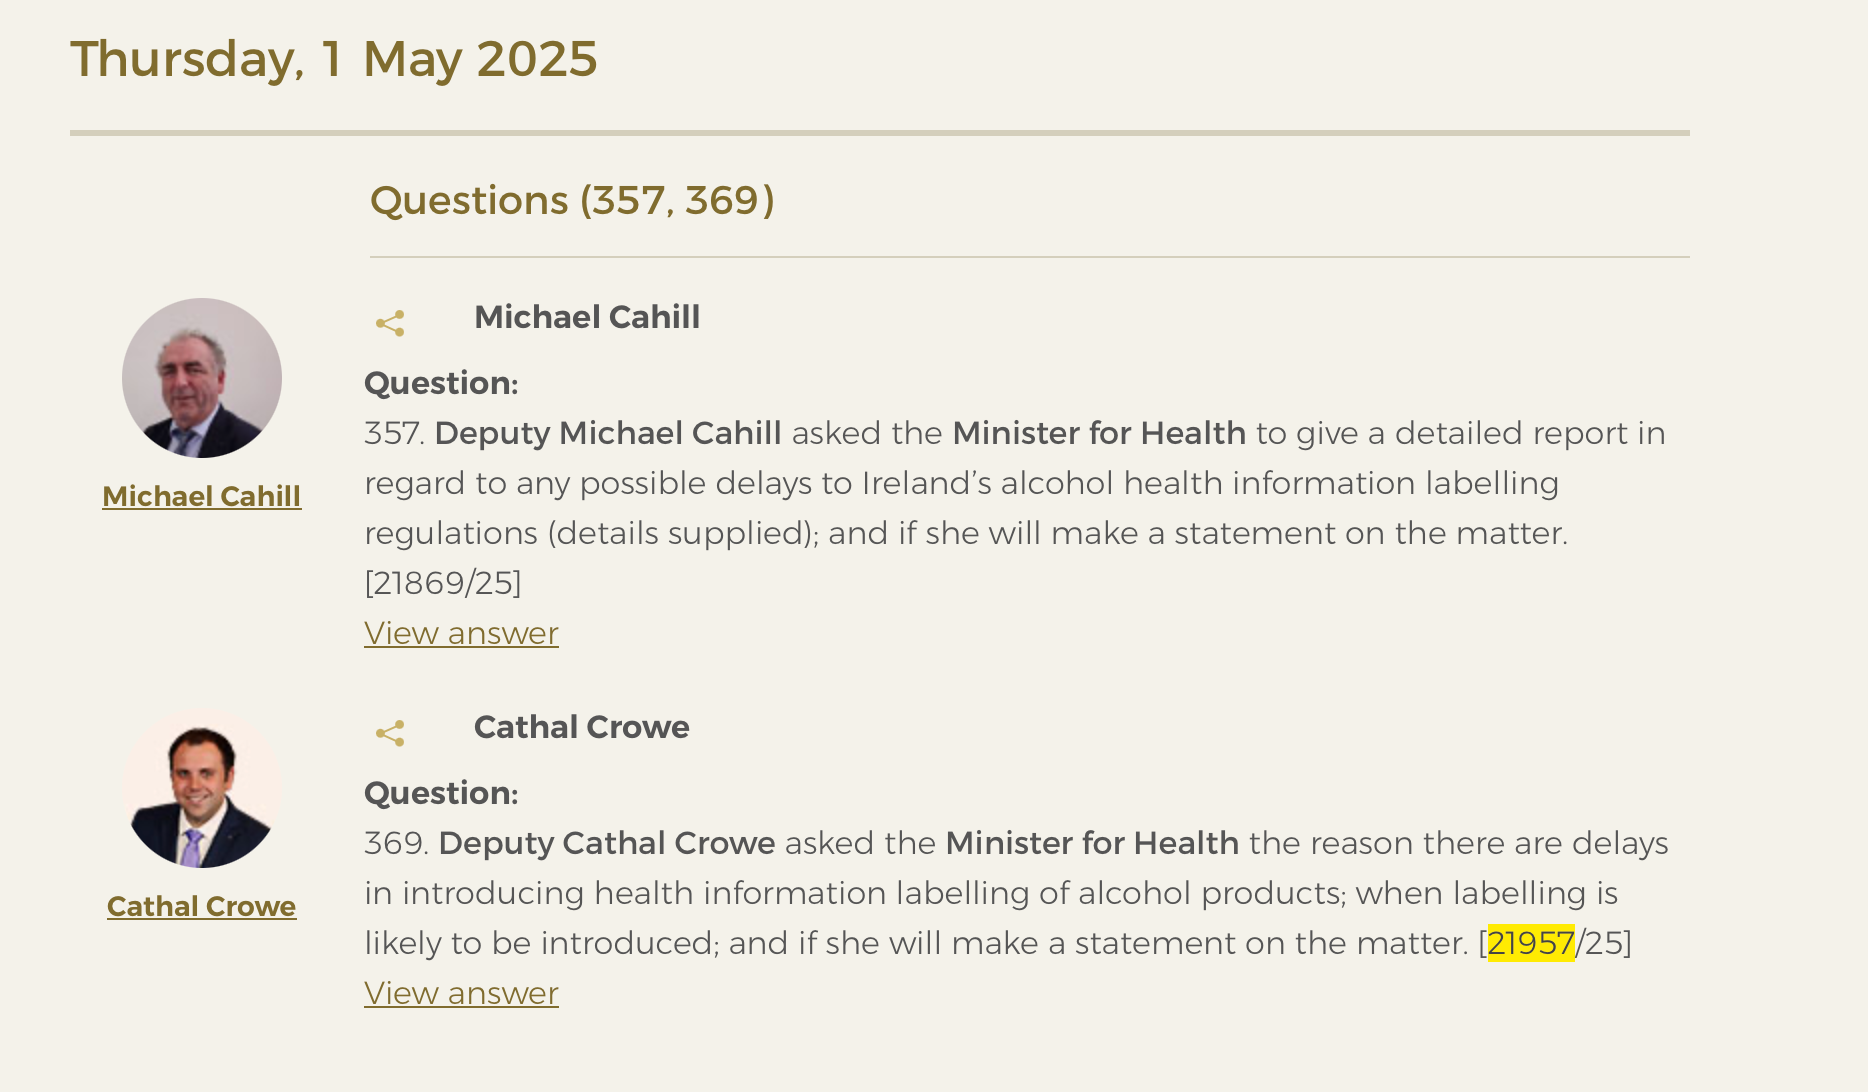This screenshot has height=1092, width=1868.
Task: Click 'Minister for Health' in question 357
Action: [x=1099, y=433]
